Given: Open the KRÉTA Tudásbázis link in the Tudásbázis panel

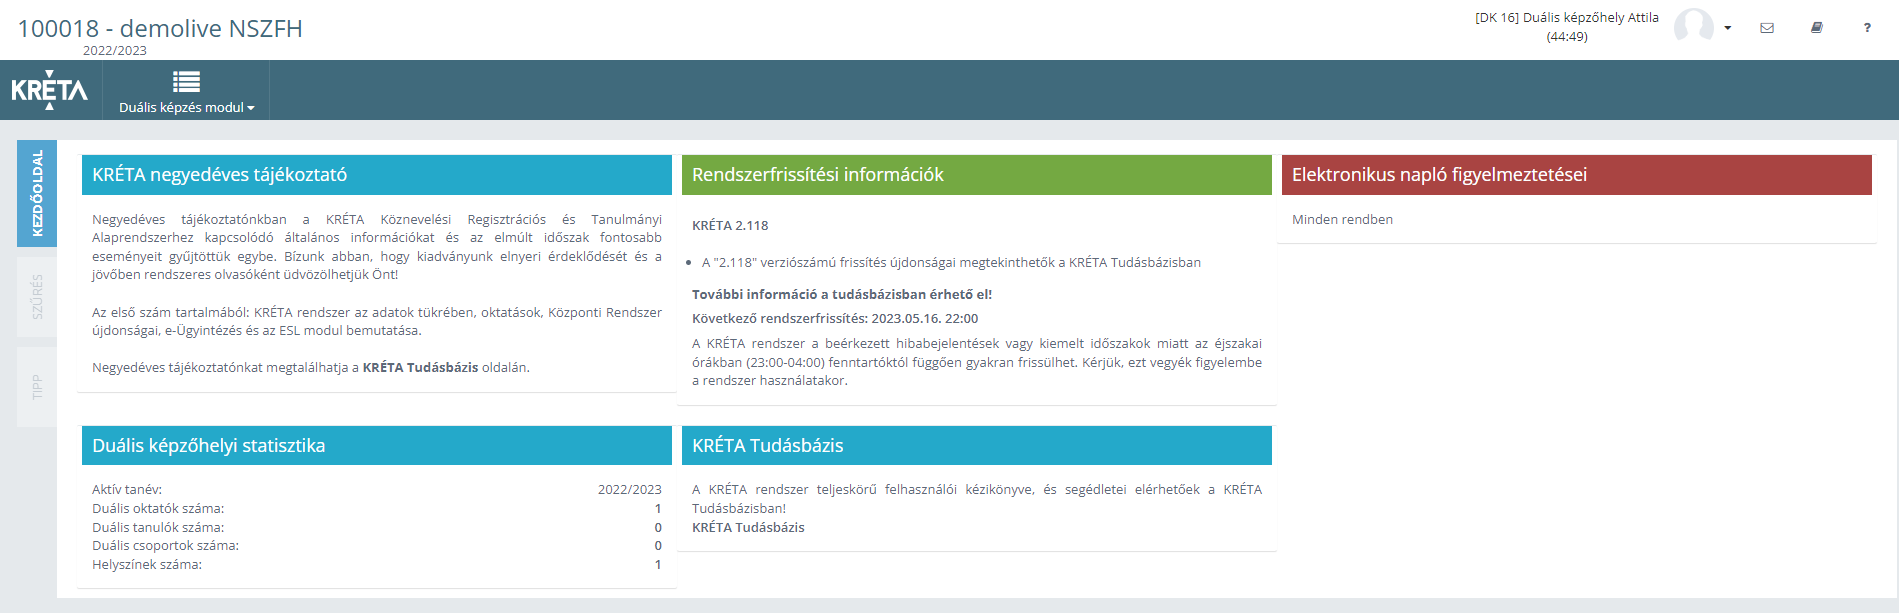Looking at the screenshot, I should (x=748, y=528).
